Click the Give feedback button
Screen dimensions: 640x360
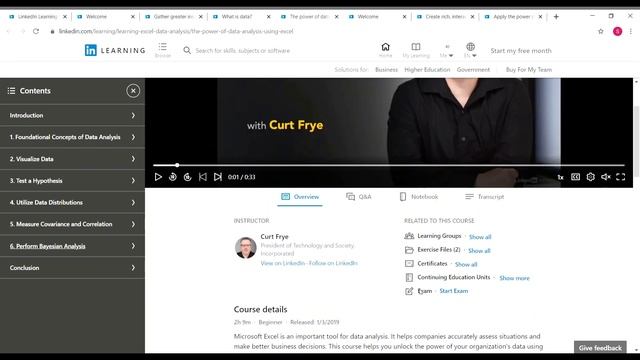coord(600,348)
